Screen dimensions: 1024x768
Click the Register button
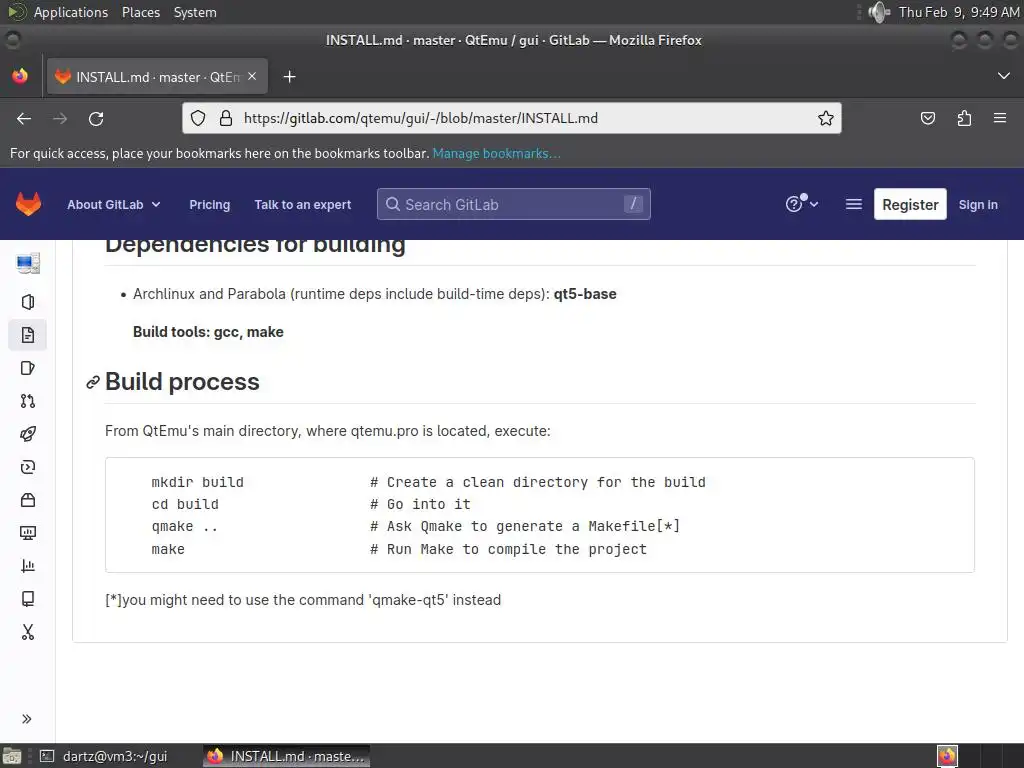tap(910, 204)
